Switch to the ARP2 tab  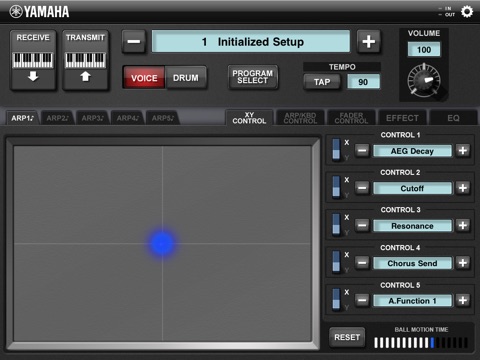[57, 118]
